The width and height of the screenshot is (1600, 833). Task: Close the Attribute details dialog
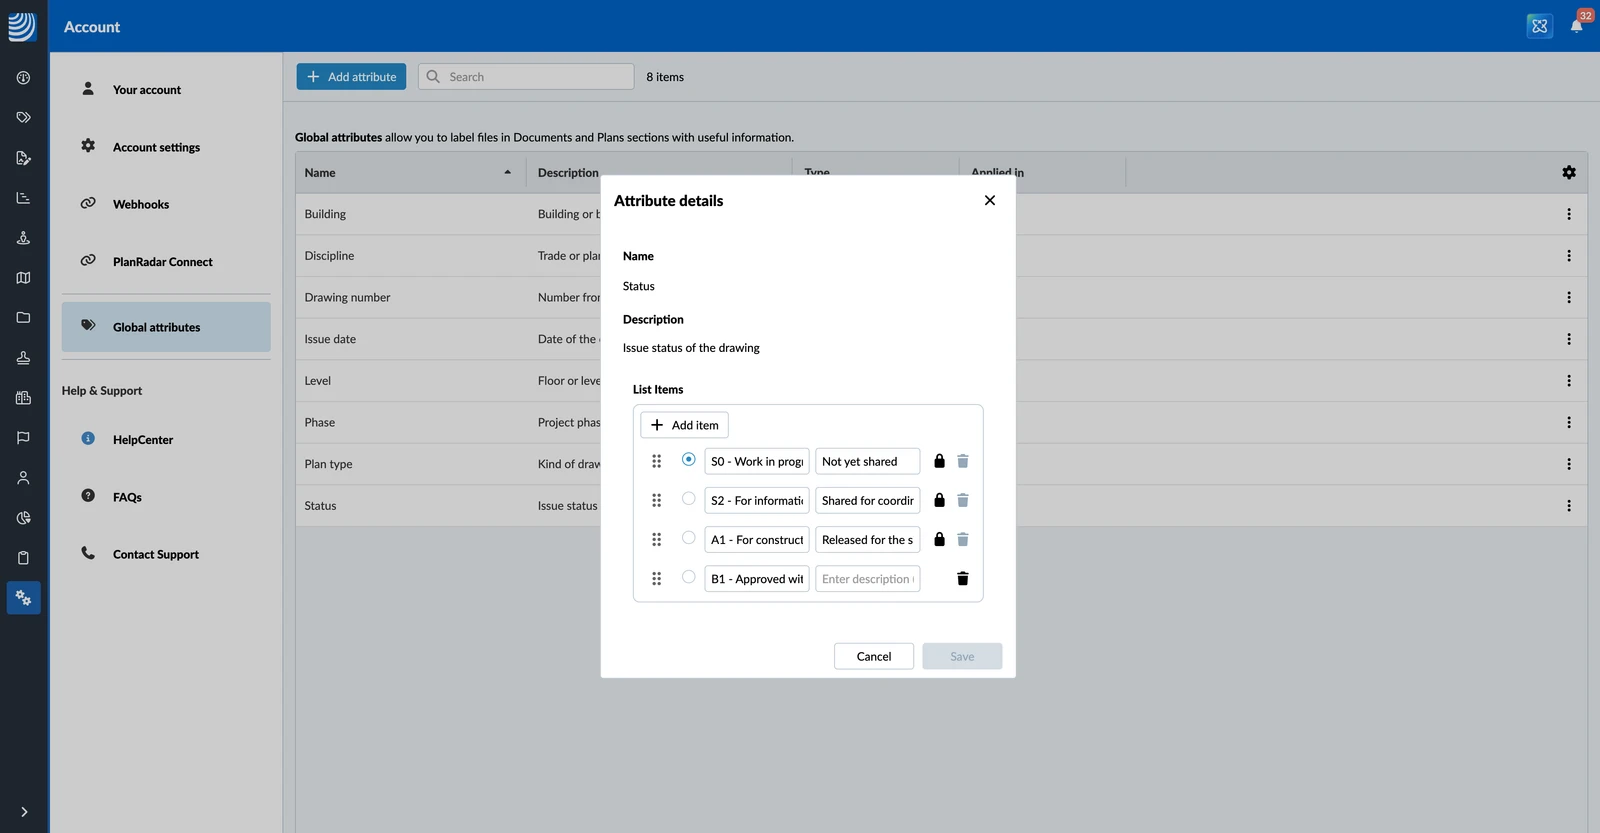click(990, 200)
